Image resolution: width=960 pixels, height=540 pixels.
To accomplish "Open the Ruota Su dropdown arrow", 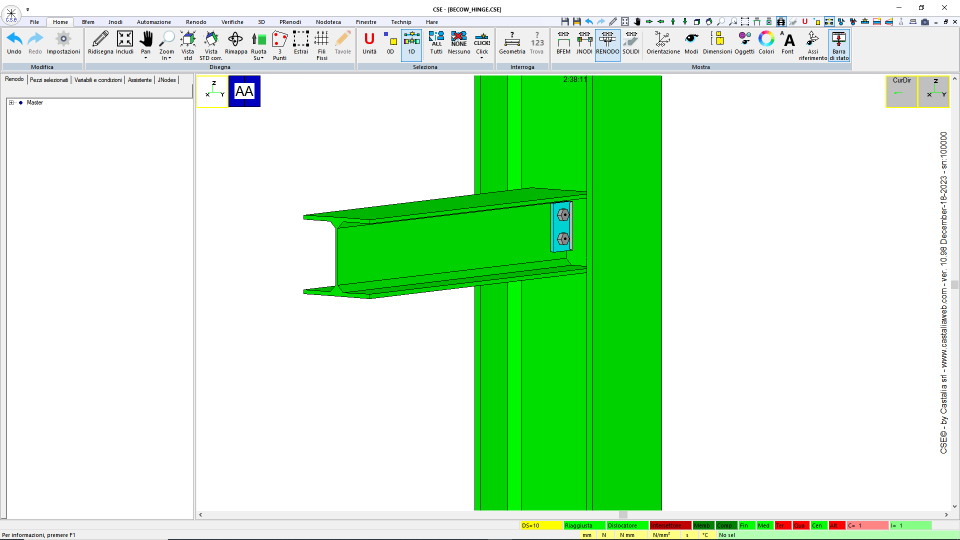I will (263, 58).
